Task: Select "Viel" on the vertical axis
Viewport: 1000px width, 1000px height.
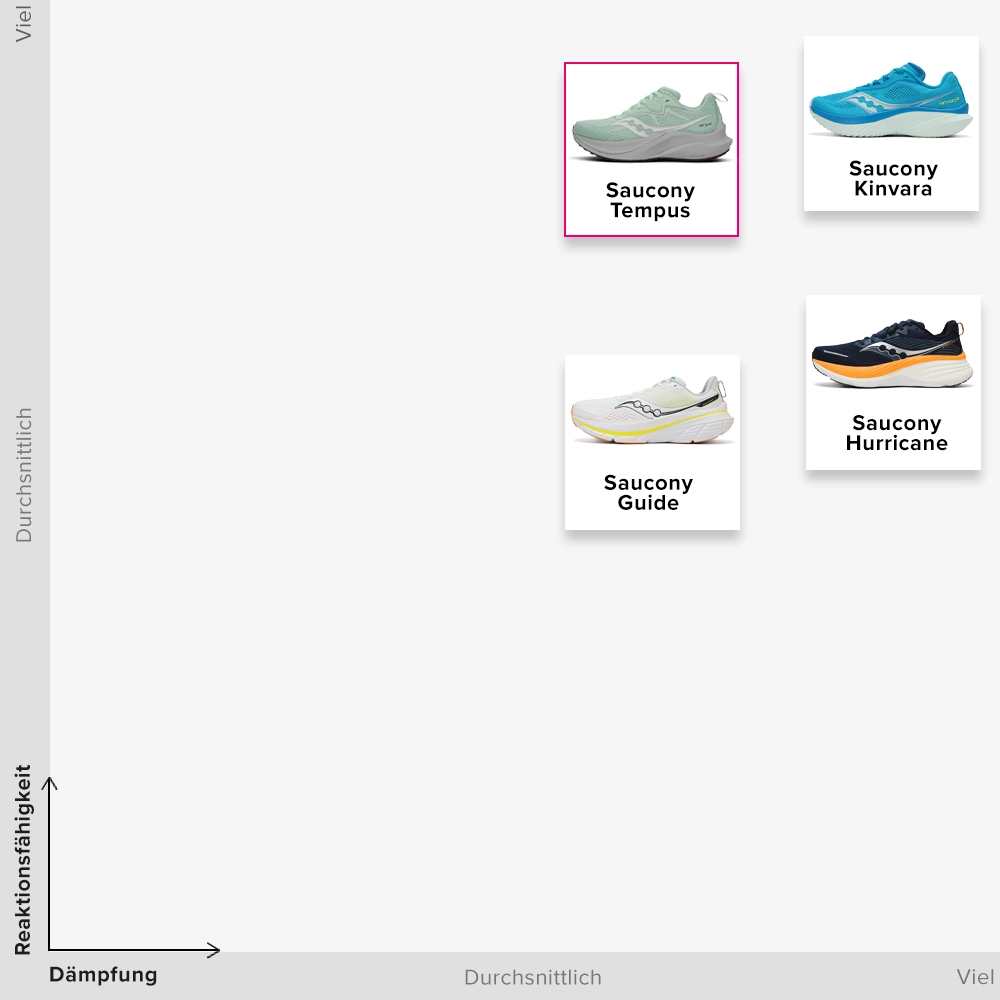Action: pos(24,23)
